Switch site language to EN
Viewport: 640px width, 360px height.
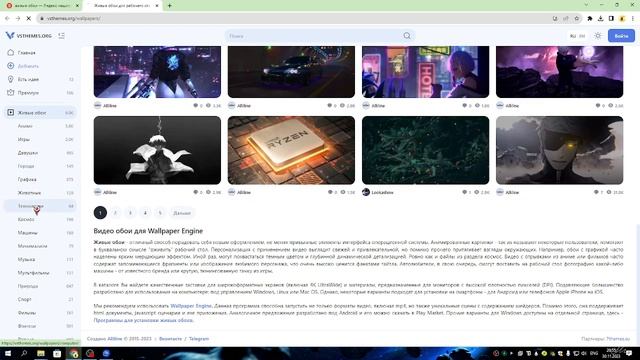(x=582, y=36)
